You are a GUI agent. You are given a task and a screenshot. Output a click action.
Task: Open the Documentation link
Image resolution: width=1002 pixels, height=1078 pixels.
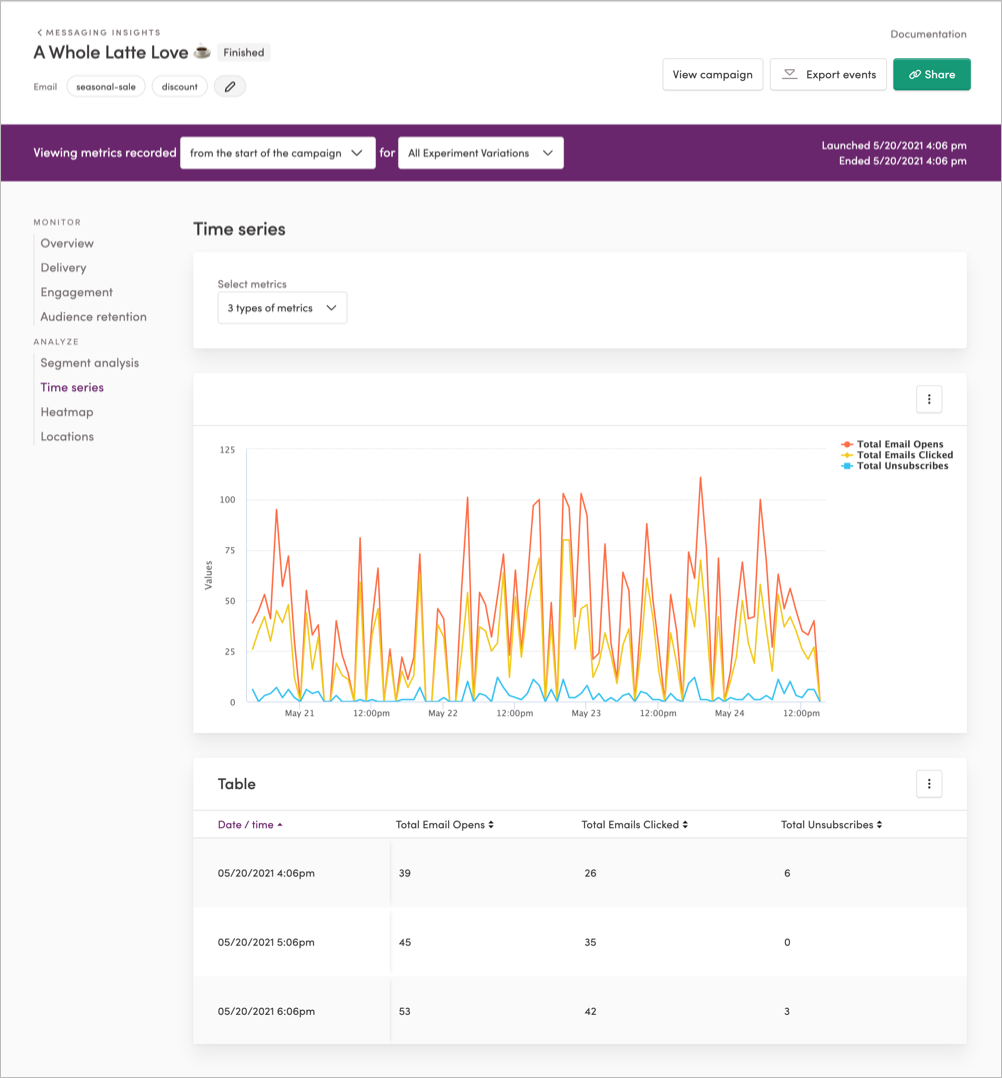[x=928, y=33]
